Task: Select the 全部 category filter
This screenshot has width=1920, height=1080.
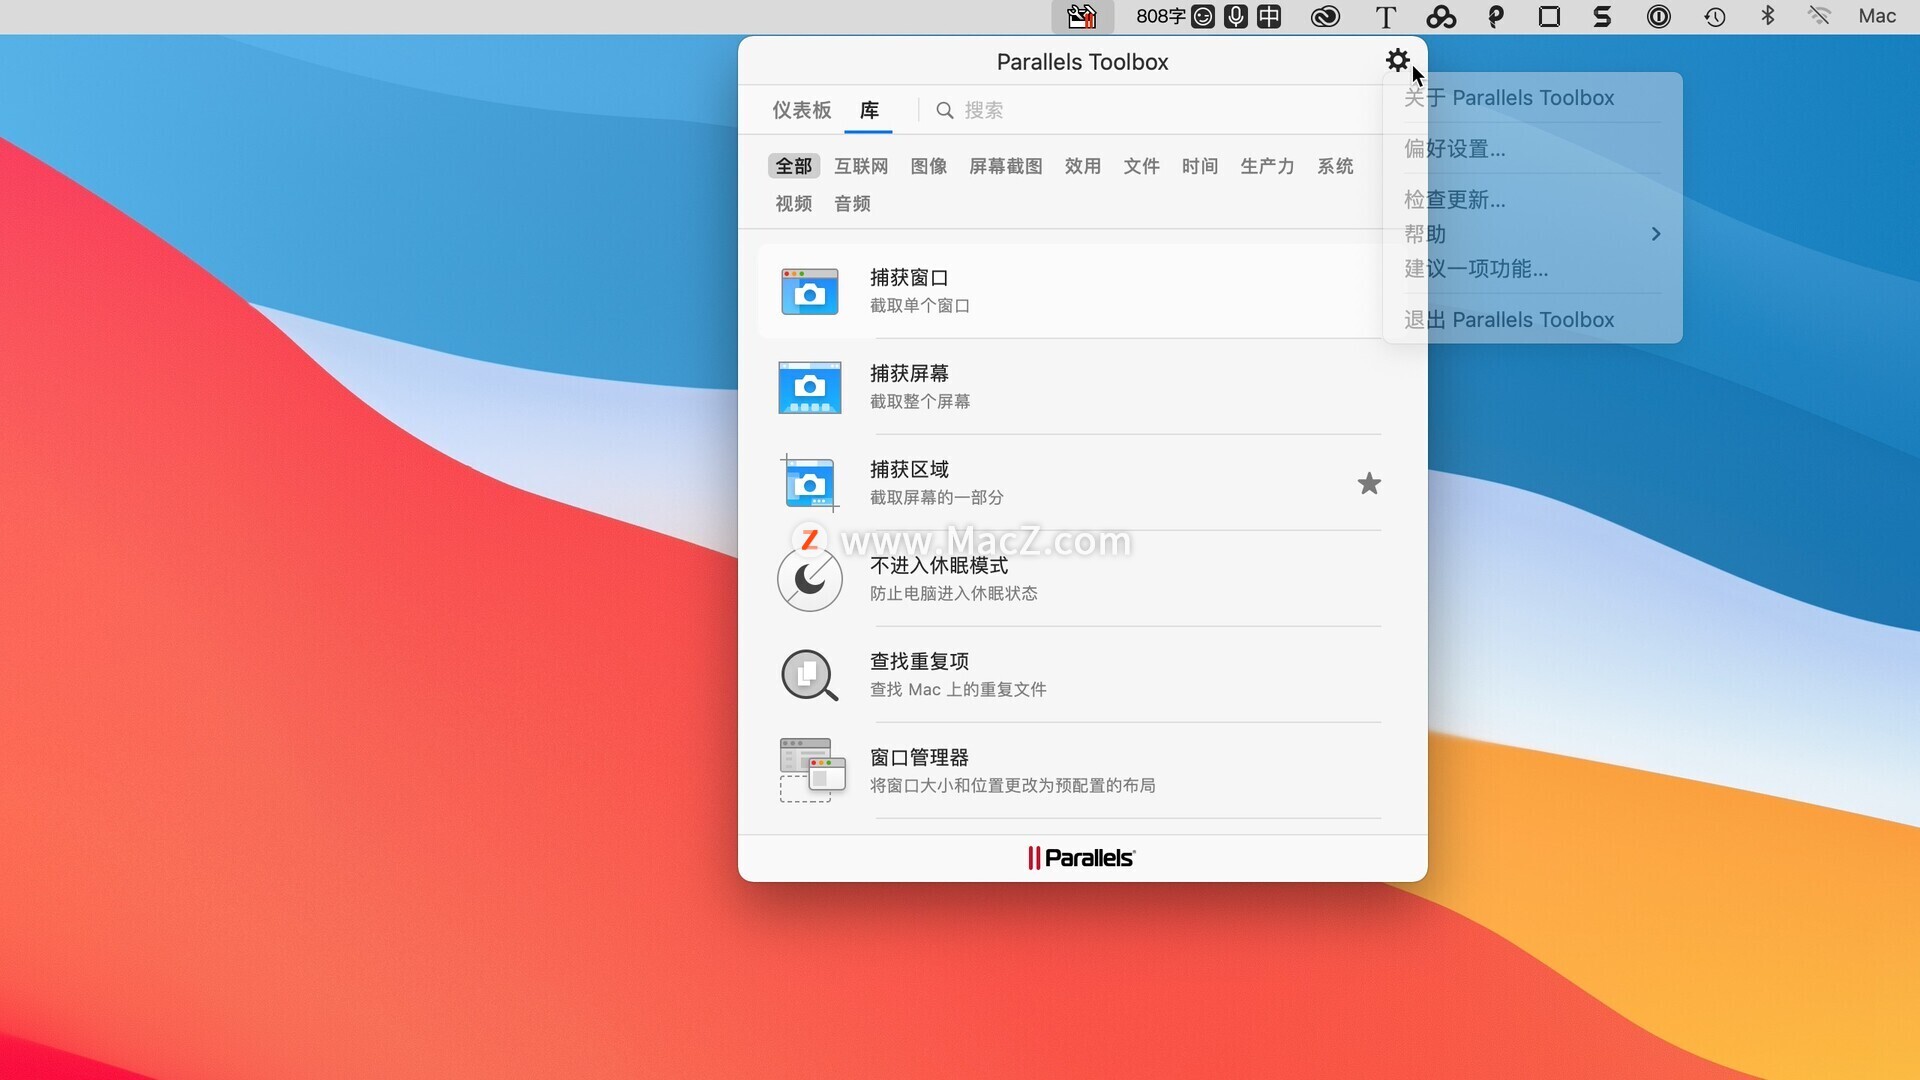Action: [x=794, y=166]
